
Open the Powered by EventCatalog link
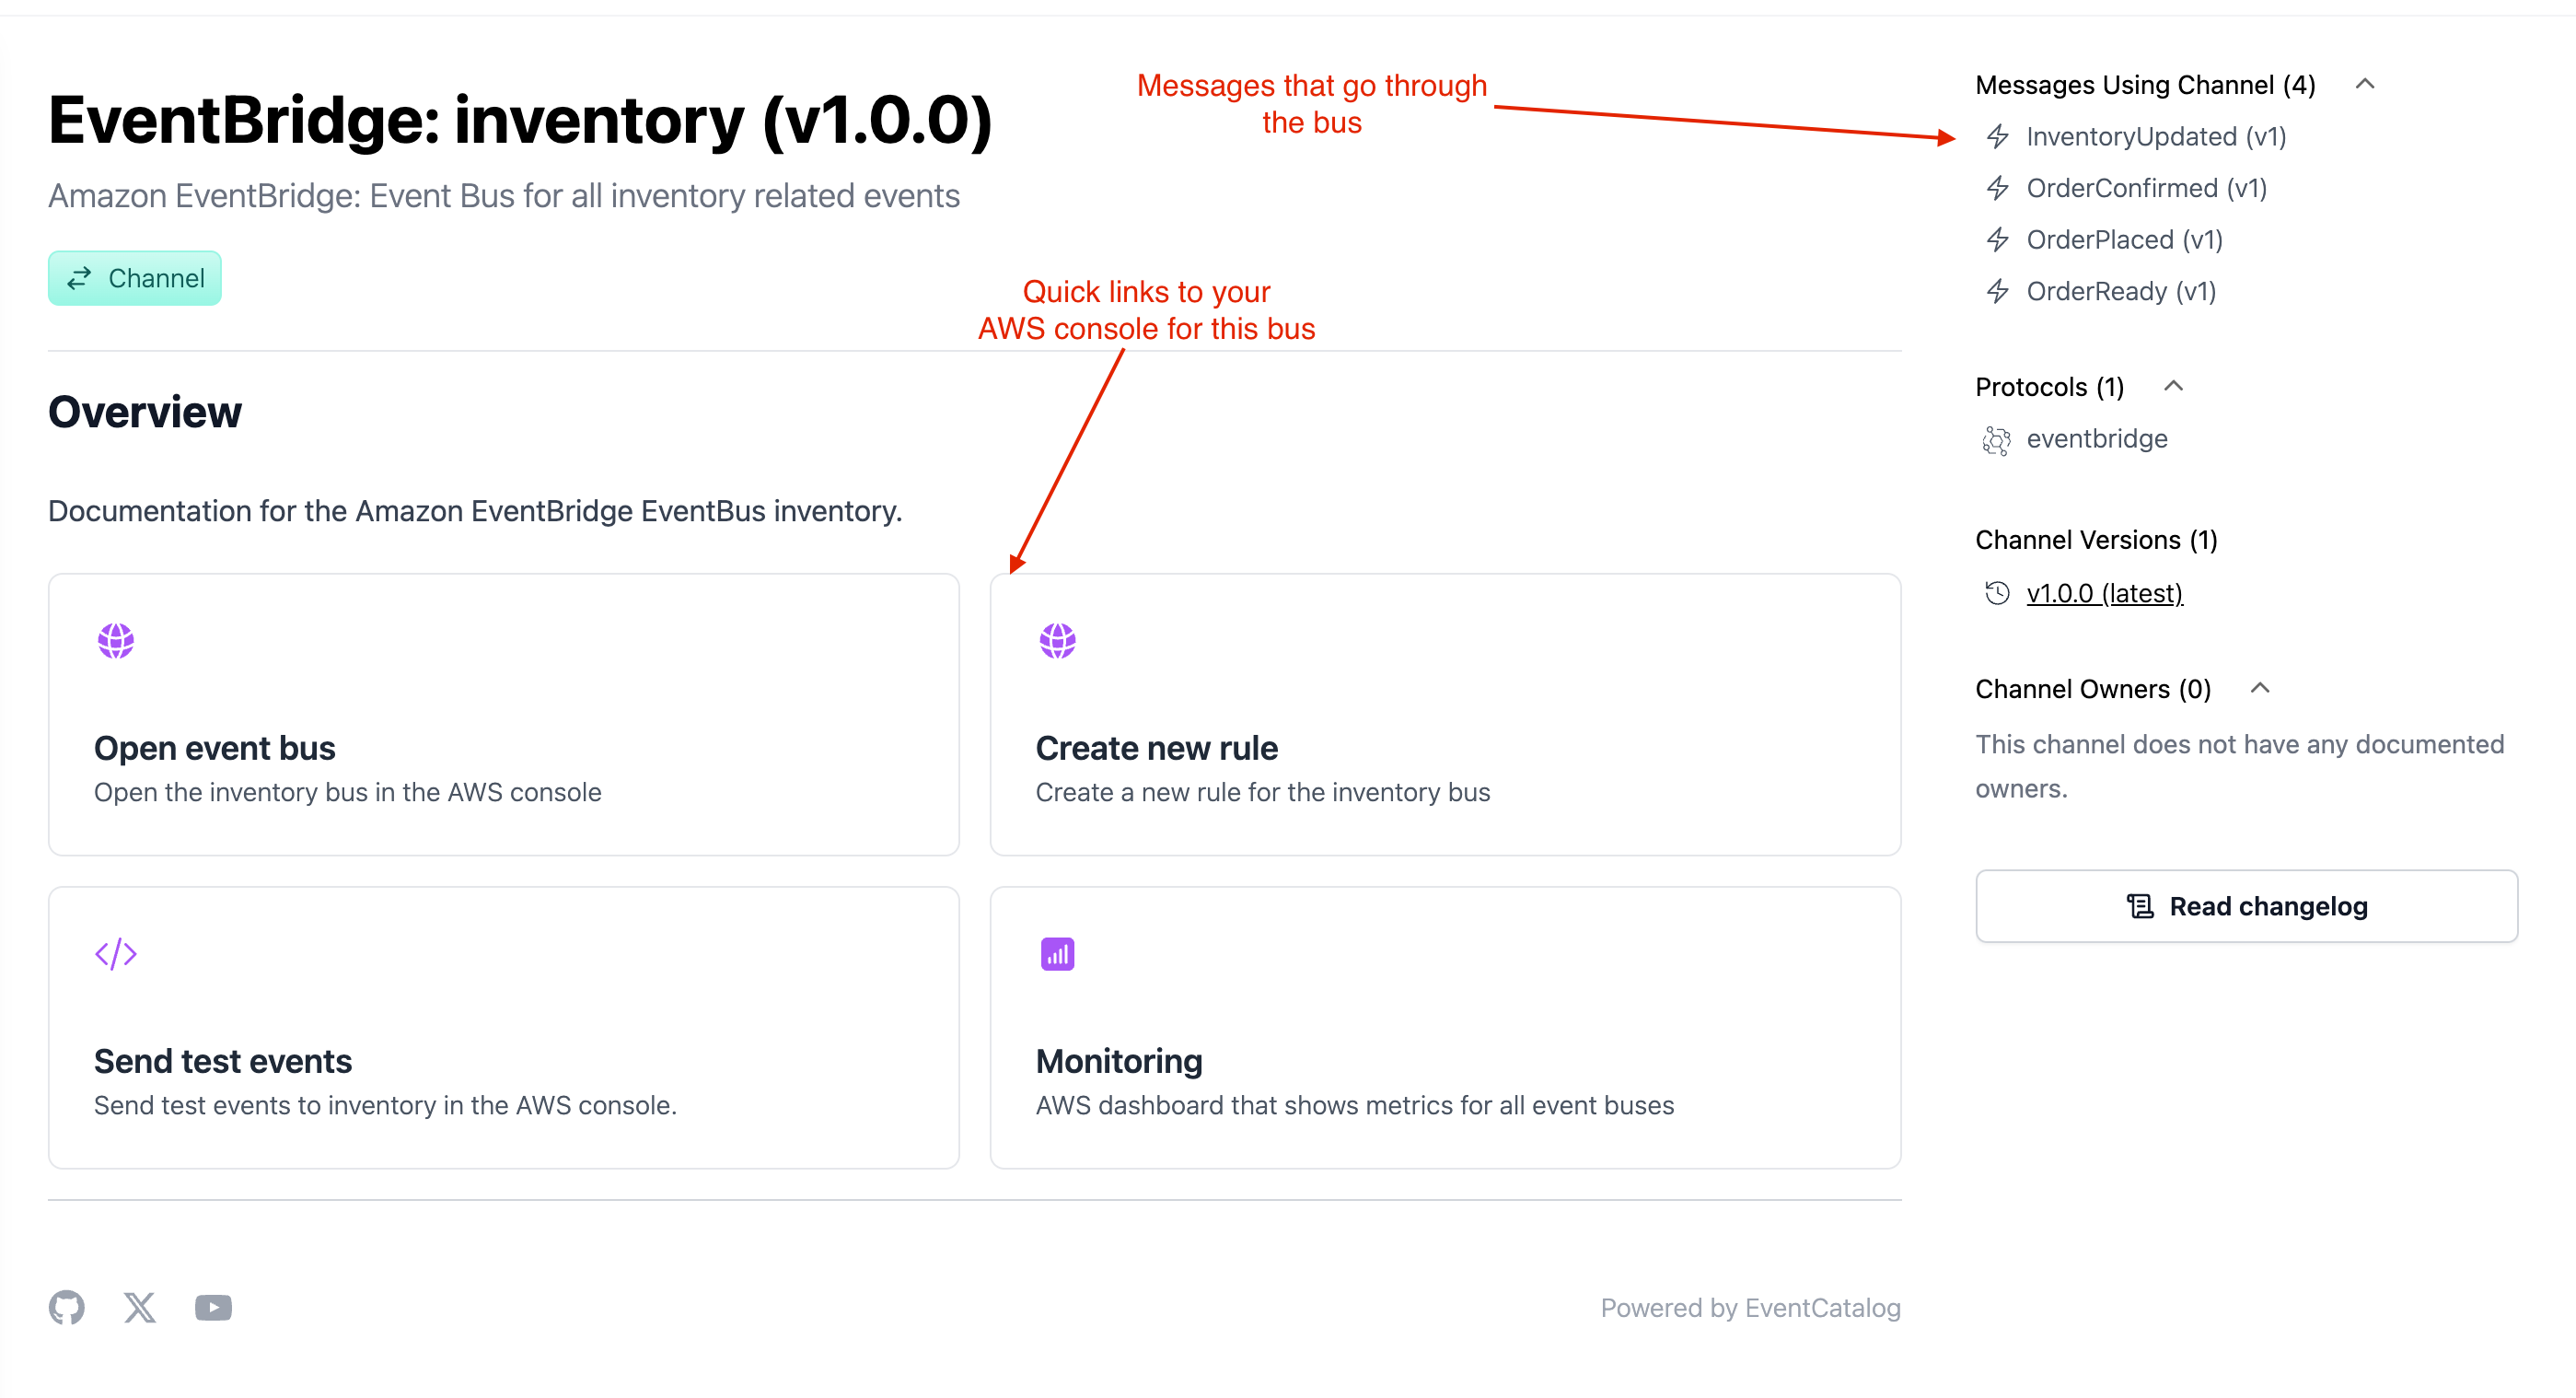(x=1750, y=1307)
